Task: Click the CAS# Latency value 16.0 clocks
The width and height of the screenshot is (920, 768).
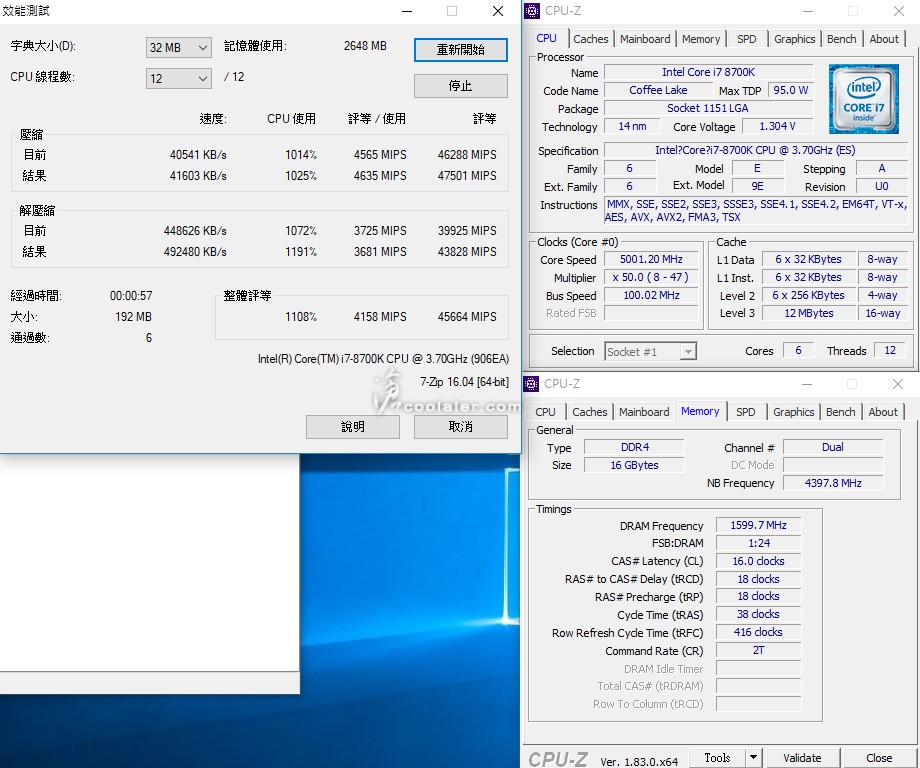Action: 758,561
